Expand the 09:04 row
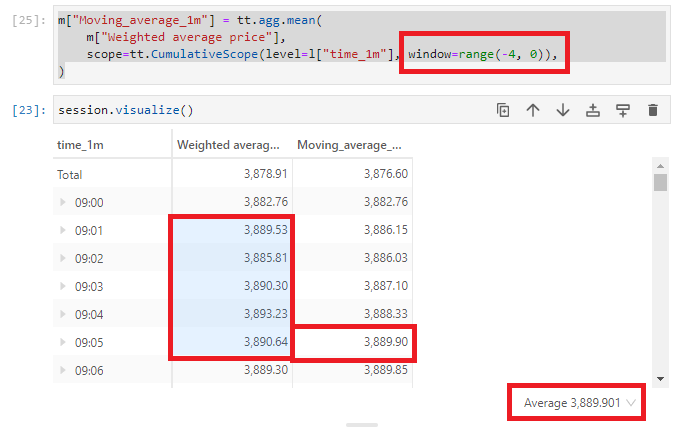This screenshot has width=675, height=433. 63,314
